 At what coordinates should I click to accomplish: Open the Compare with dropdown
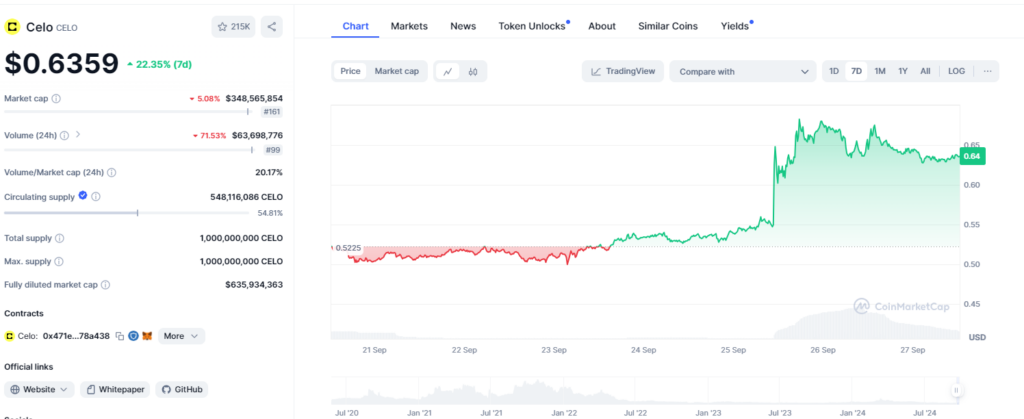tap(743, 72)
